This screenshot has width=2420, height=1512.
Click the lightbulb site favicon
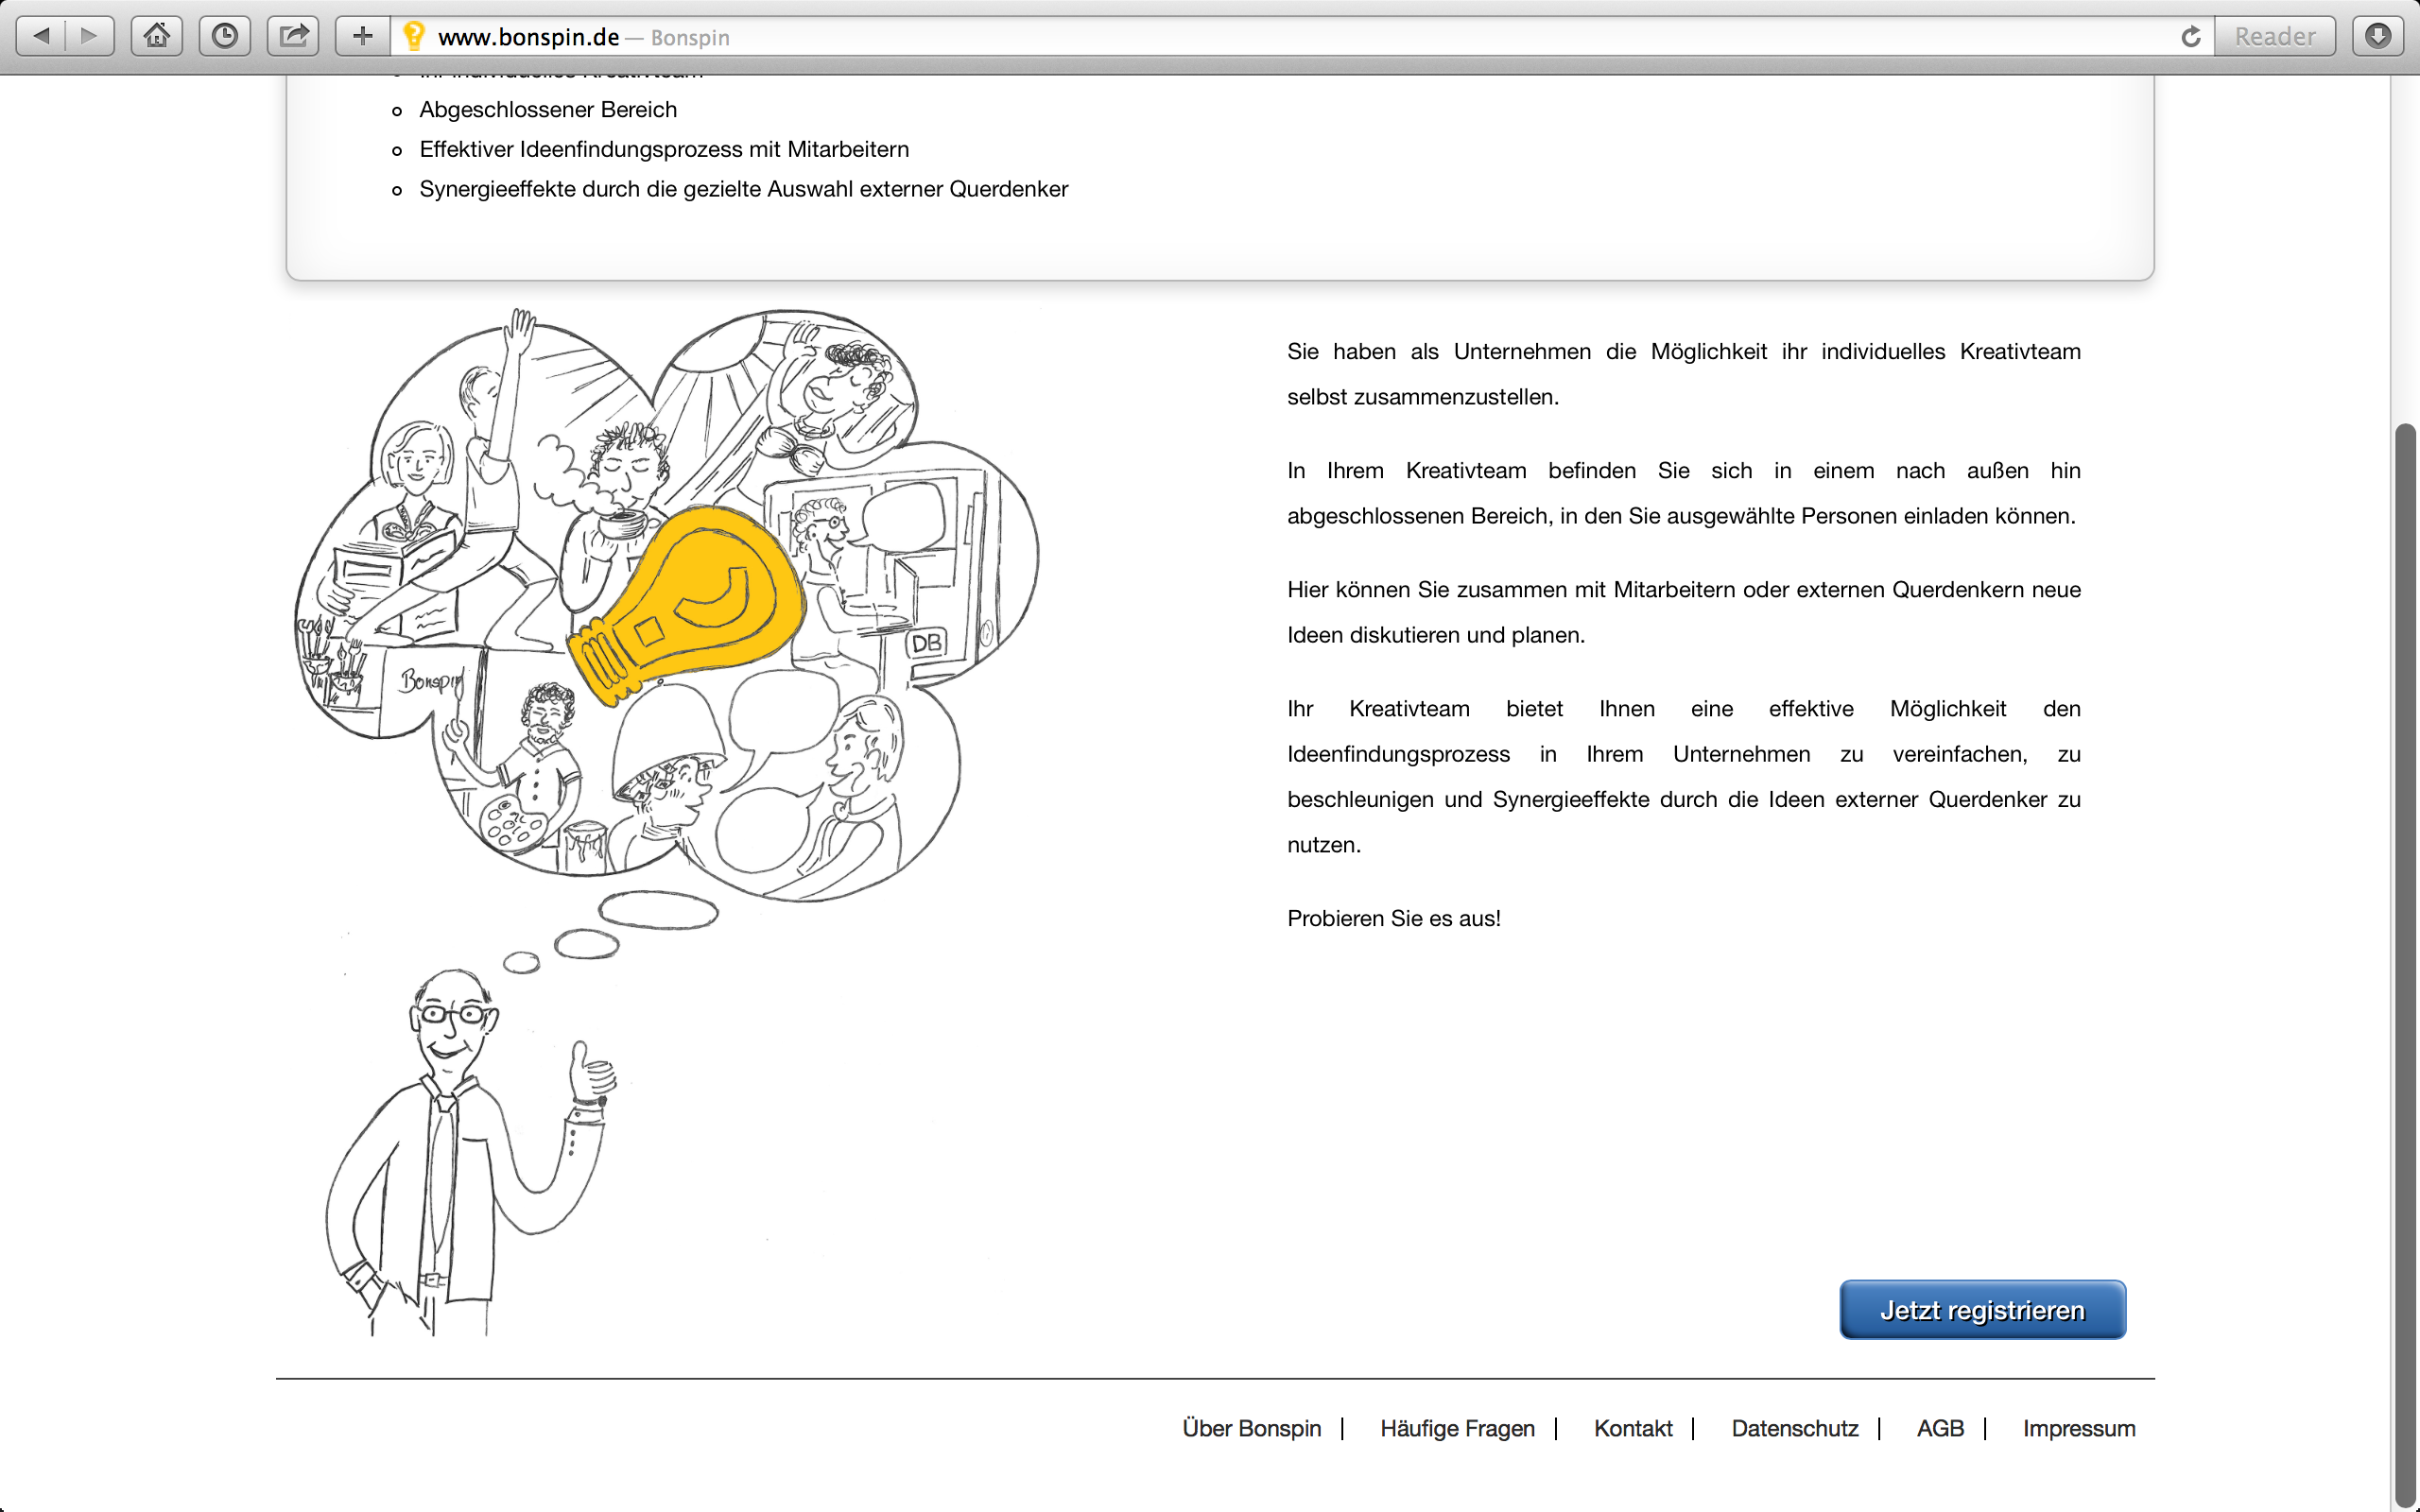coord(414,37)
